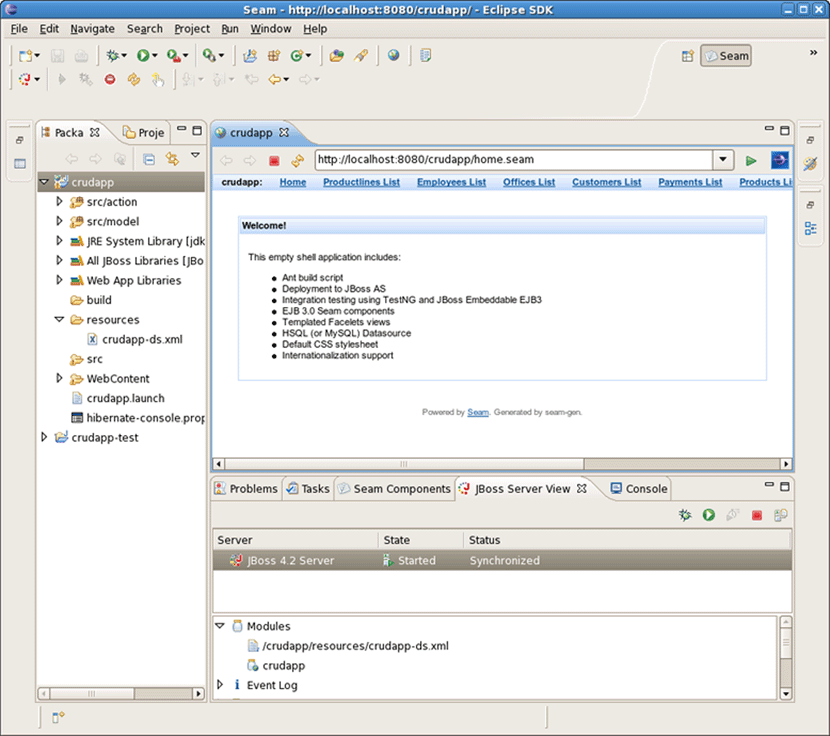Click the browser refresh icon
This screenshot has height=736, width=830.
[297, 161]
